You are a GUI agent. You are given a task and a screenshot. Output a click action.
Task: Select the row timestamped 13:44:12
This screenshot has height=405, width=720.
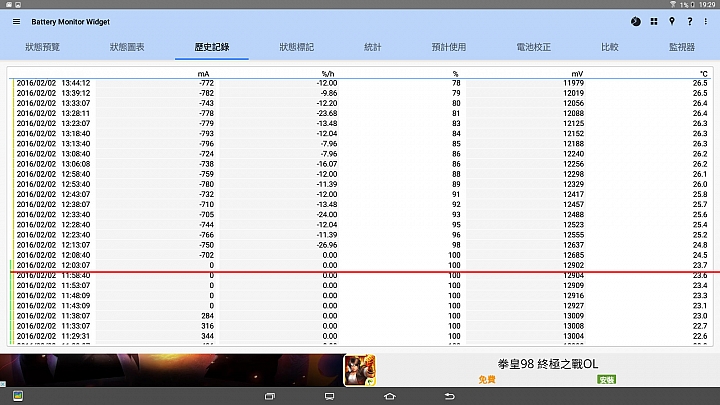click(x=360, y=83)
